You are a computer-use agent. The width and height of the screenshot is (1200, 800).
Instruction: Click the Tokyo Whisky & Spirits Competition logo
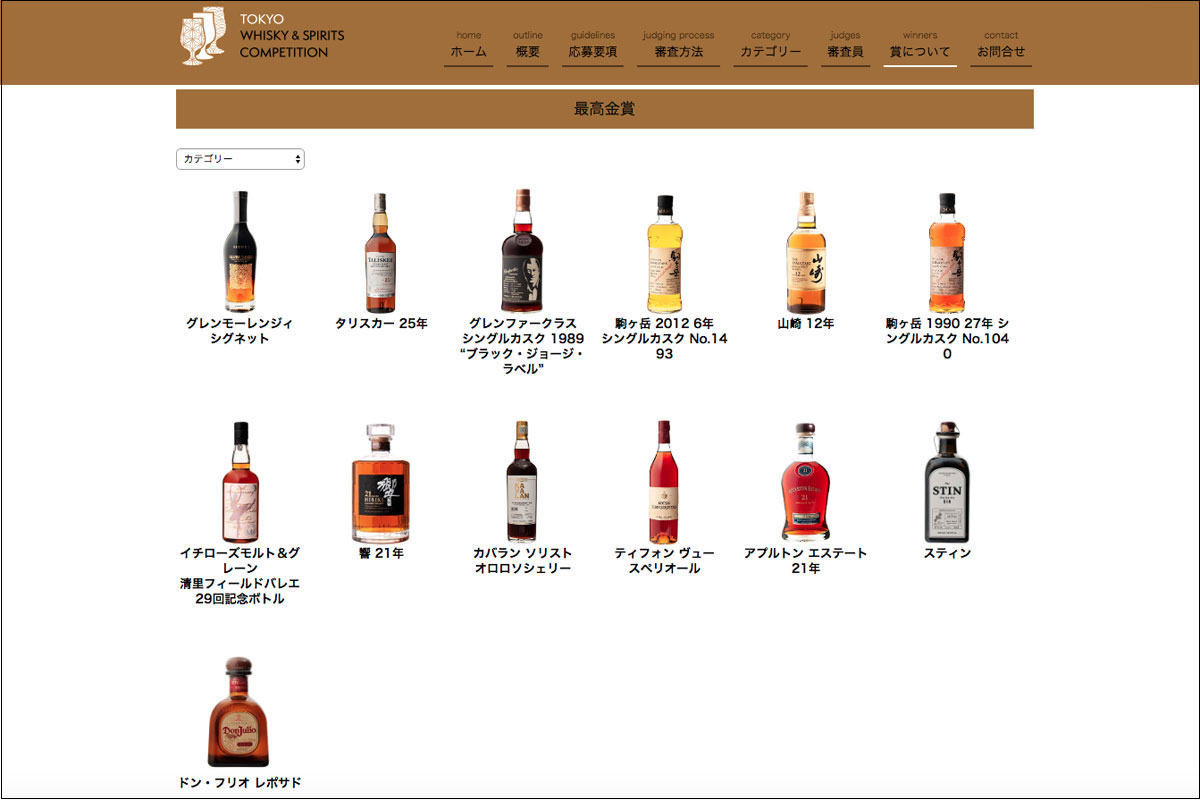click(262, 37)
